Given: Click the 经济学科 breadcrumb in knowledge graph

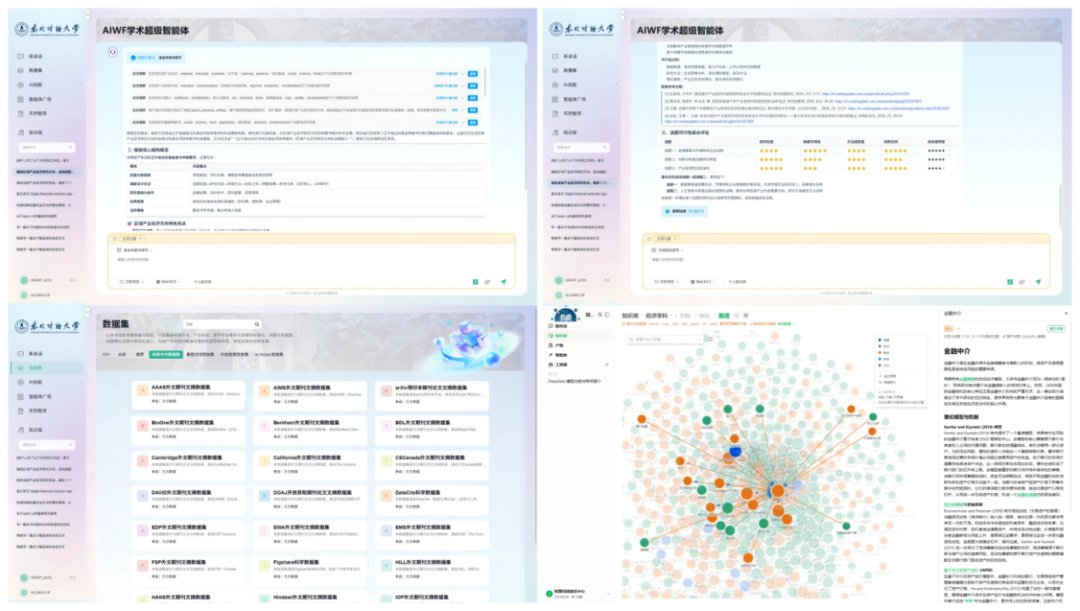Looking at the screenshot, I should 656,315.
